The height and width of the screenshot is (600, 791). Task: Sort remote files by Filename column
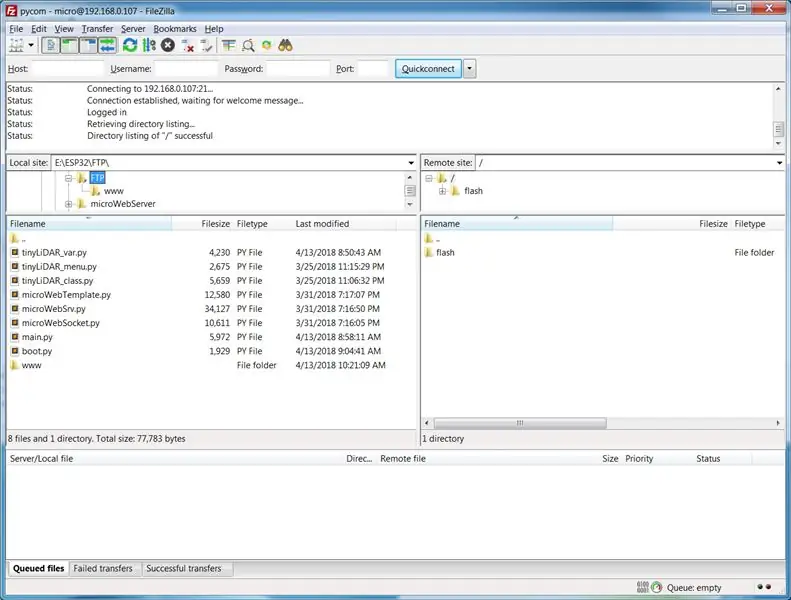pyautogui.click(x=517, y=224)
